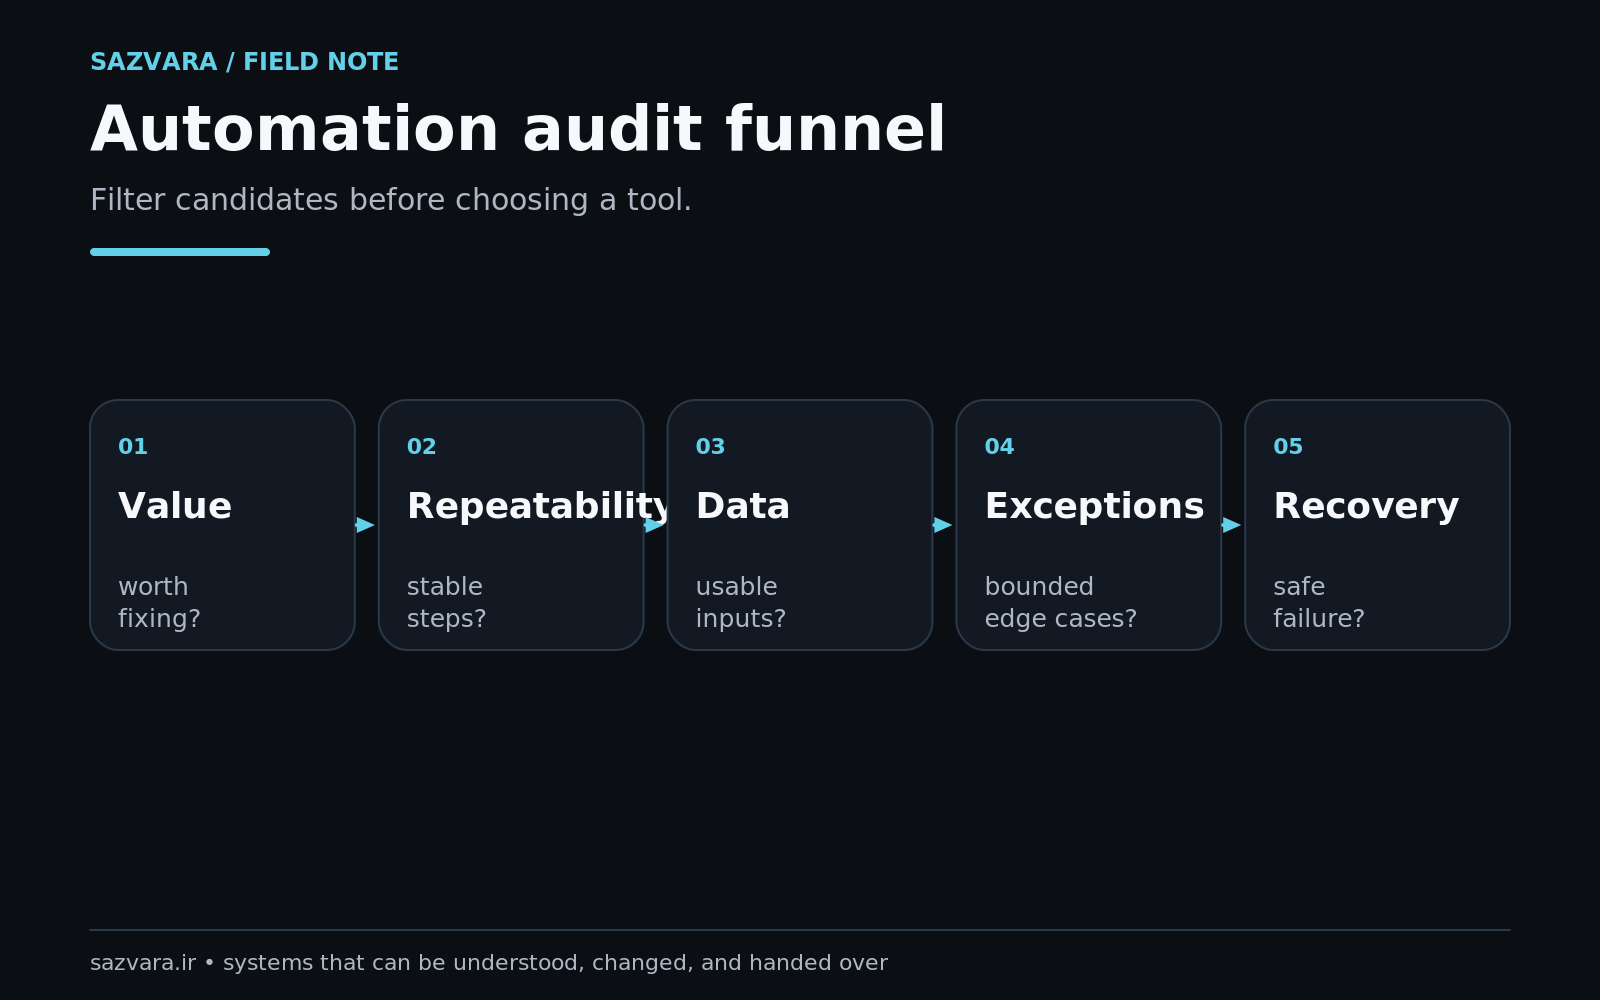Click the "Value" step heading
The image size is (1600, 1000).
[175, 506]
